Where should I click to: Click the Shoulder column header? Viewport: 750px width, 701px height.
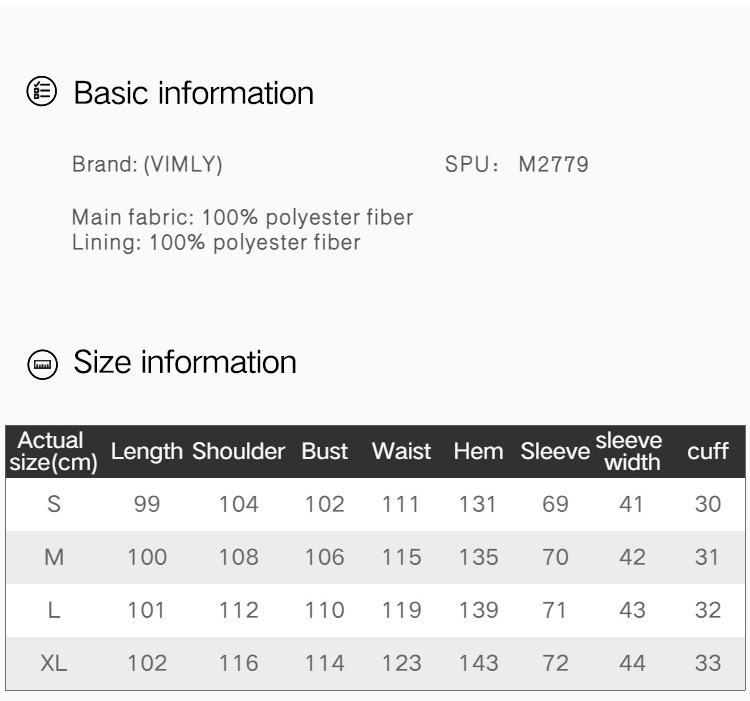pos(238,452)
